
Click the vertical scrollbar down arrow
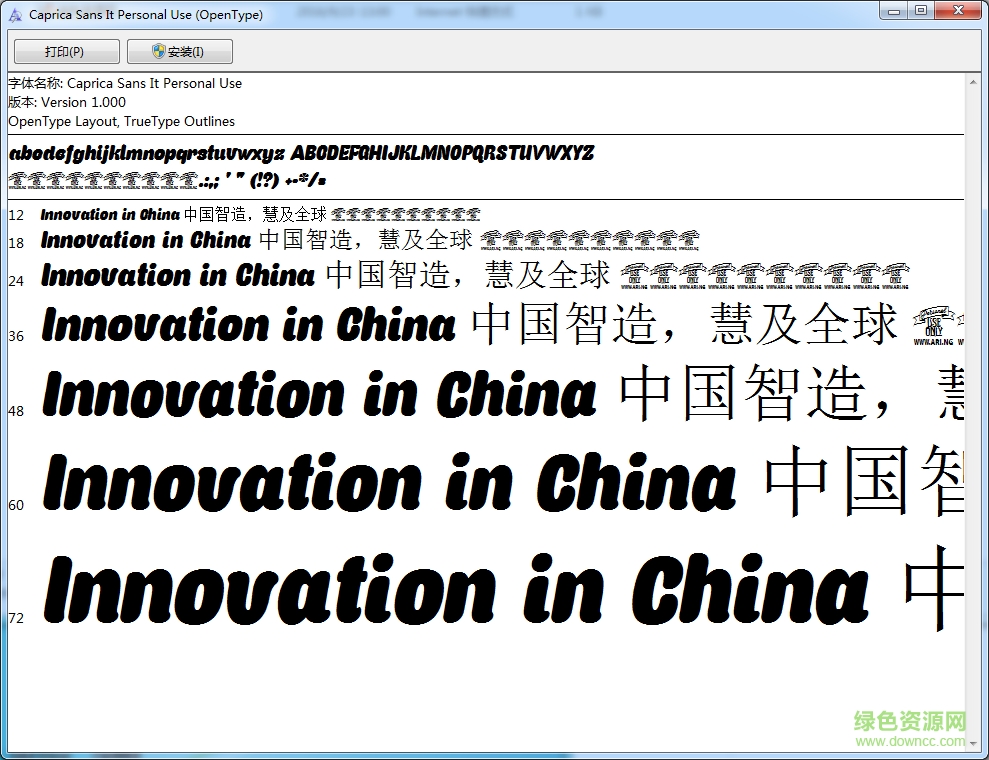point(974,743)
